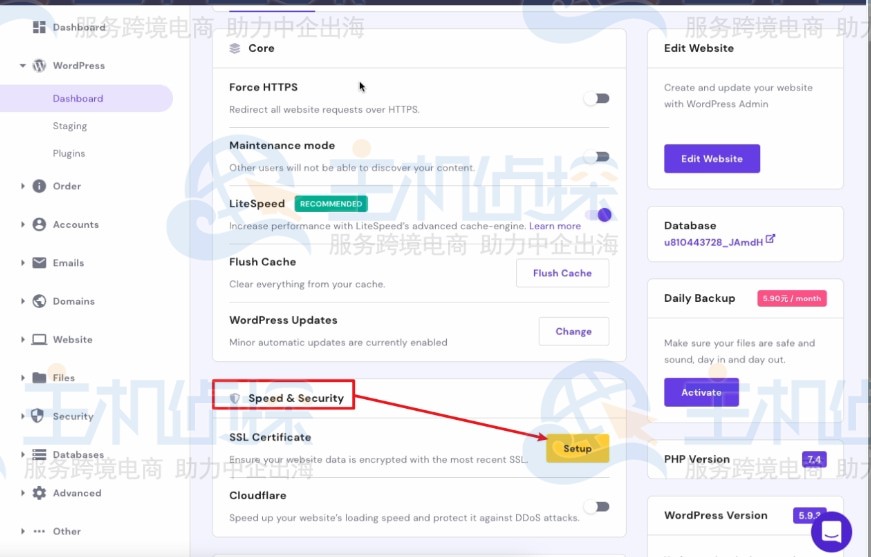The width and height of the screenshot is (871, 557).
Task: Click the Advanced gear icon
Action: 39,493
